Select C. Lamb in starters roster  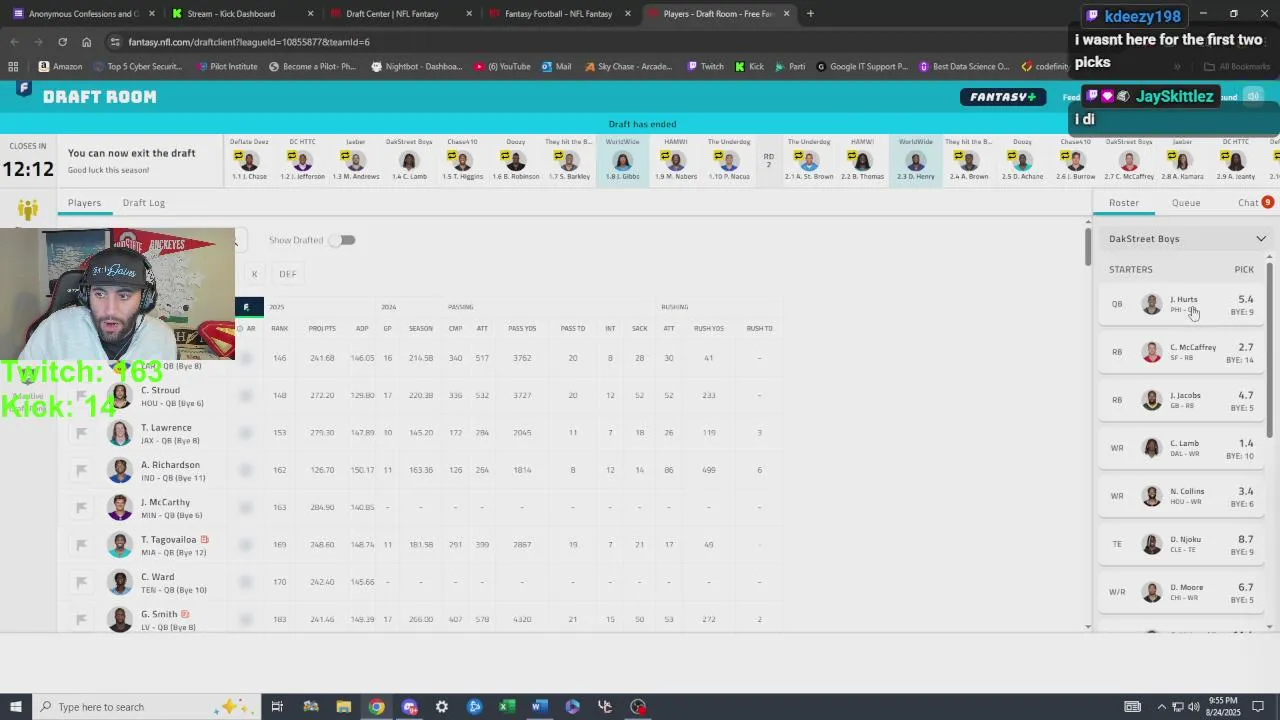(1183, 448)
